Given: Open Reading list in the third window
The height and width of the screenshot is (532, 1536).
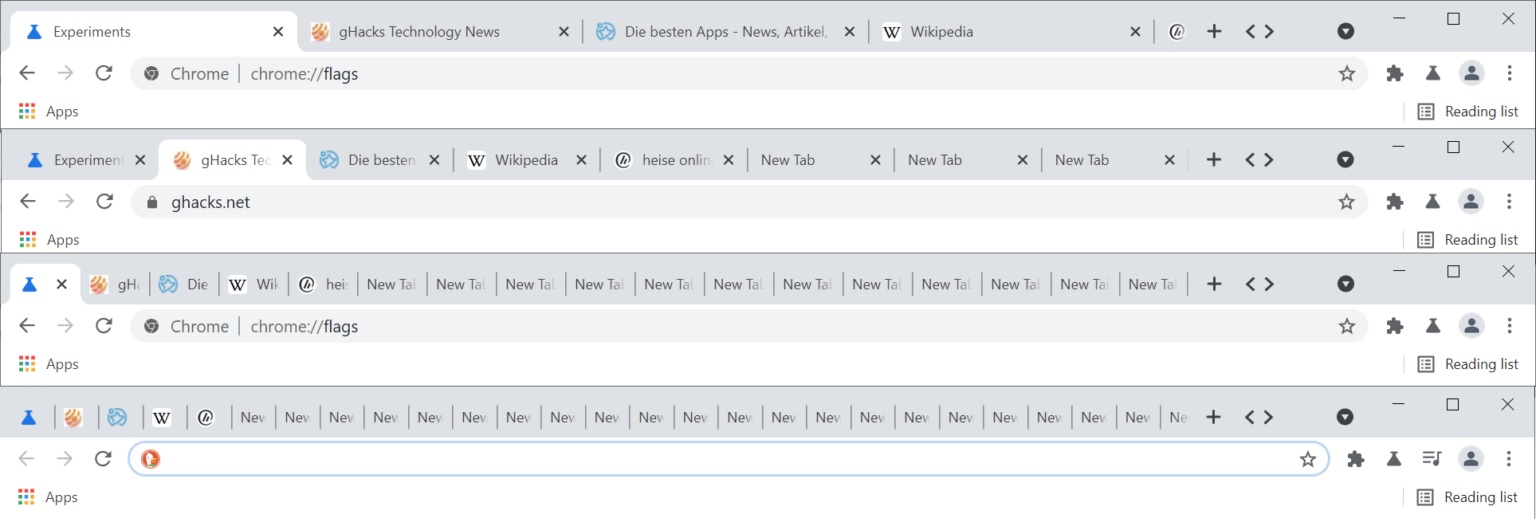Looking at the screenshot, I should tap(1468, 364).
